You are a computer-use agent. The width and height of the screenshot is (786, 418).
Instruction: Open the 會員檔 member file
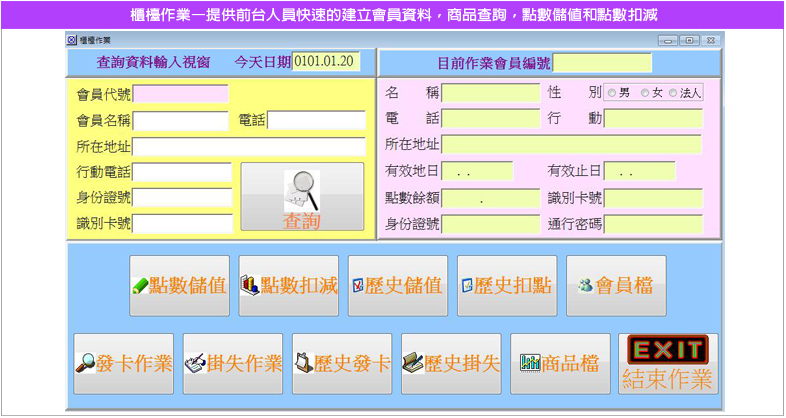click(616, 286)
